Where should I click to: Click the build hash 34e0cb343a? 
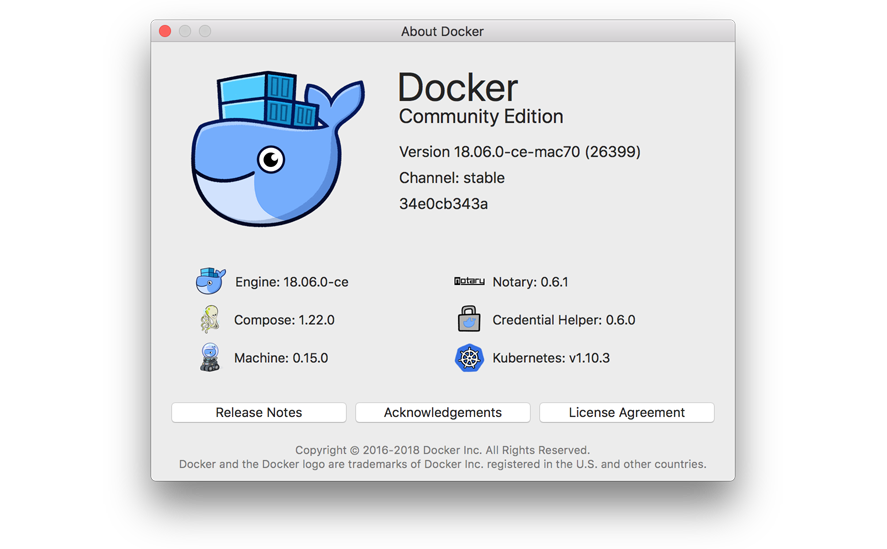pyautogui.click(x=443, y=204)
